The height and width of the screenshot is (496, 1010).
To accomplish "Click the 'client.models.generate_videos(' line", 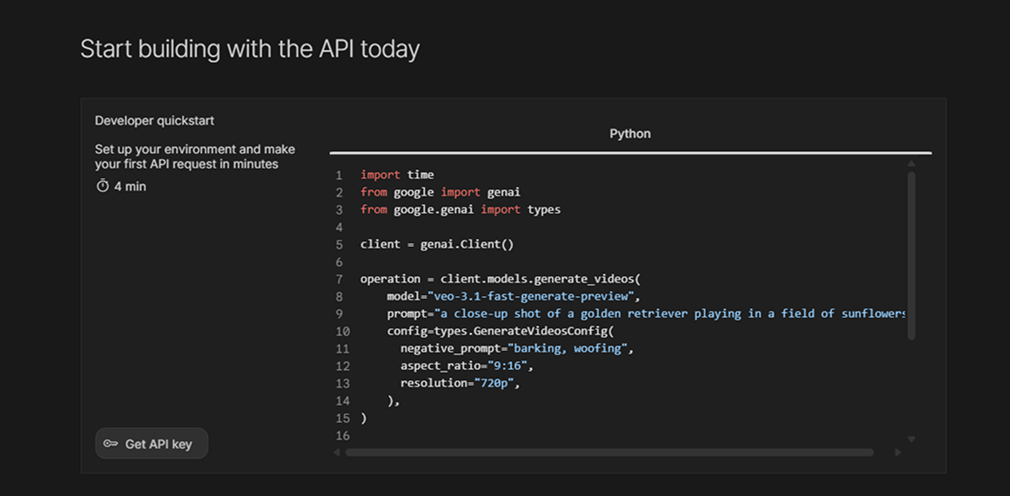I will [500, 279].
